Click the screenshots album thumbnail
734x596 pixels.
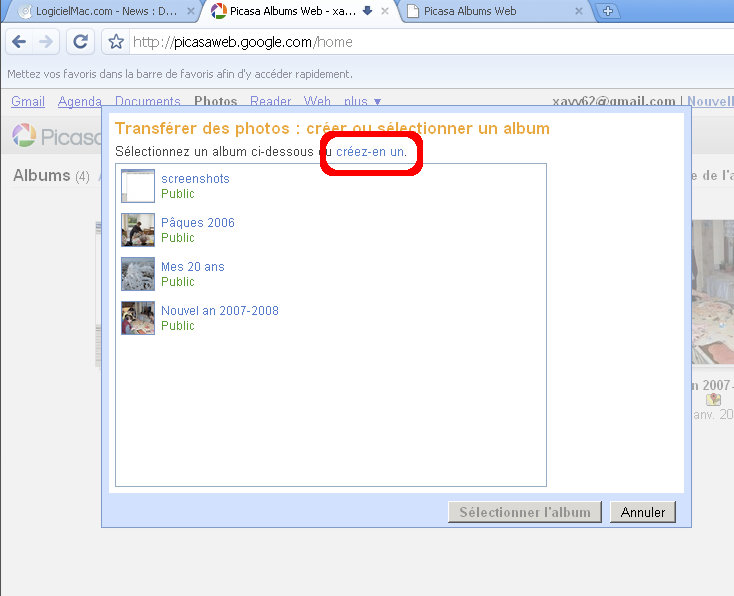(138, 186)
